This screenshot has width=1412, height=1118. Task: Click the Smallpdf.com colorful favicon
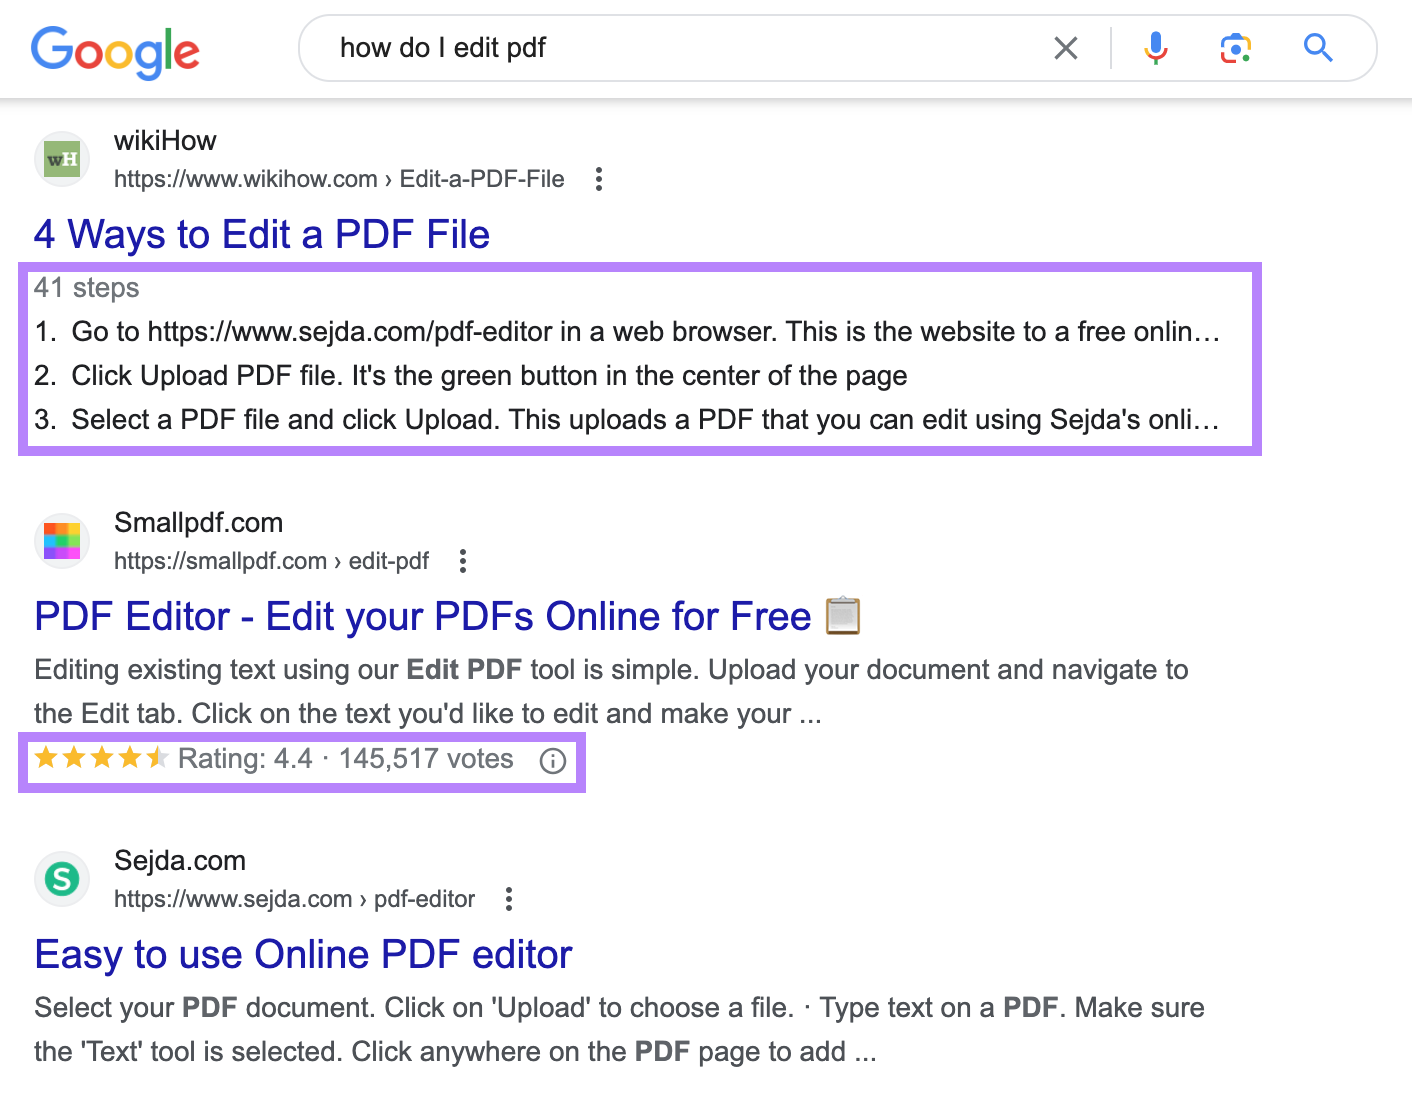(x=61, y=540)
